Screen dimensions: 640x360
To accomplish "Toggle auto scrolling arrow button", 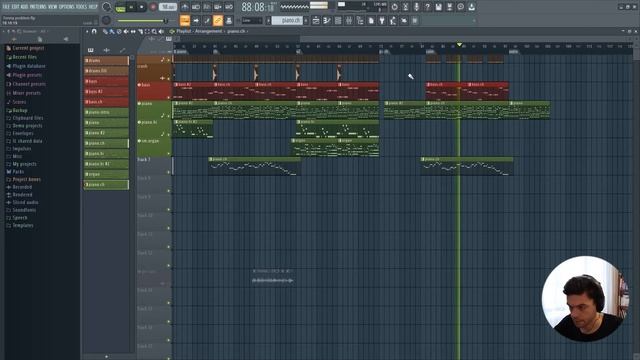I will point(196,20).
